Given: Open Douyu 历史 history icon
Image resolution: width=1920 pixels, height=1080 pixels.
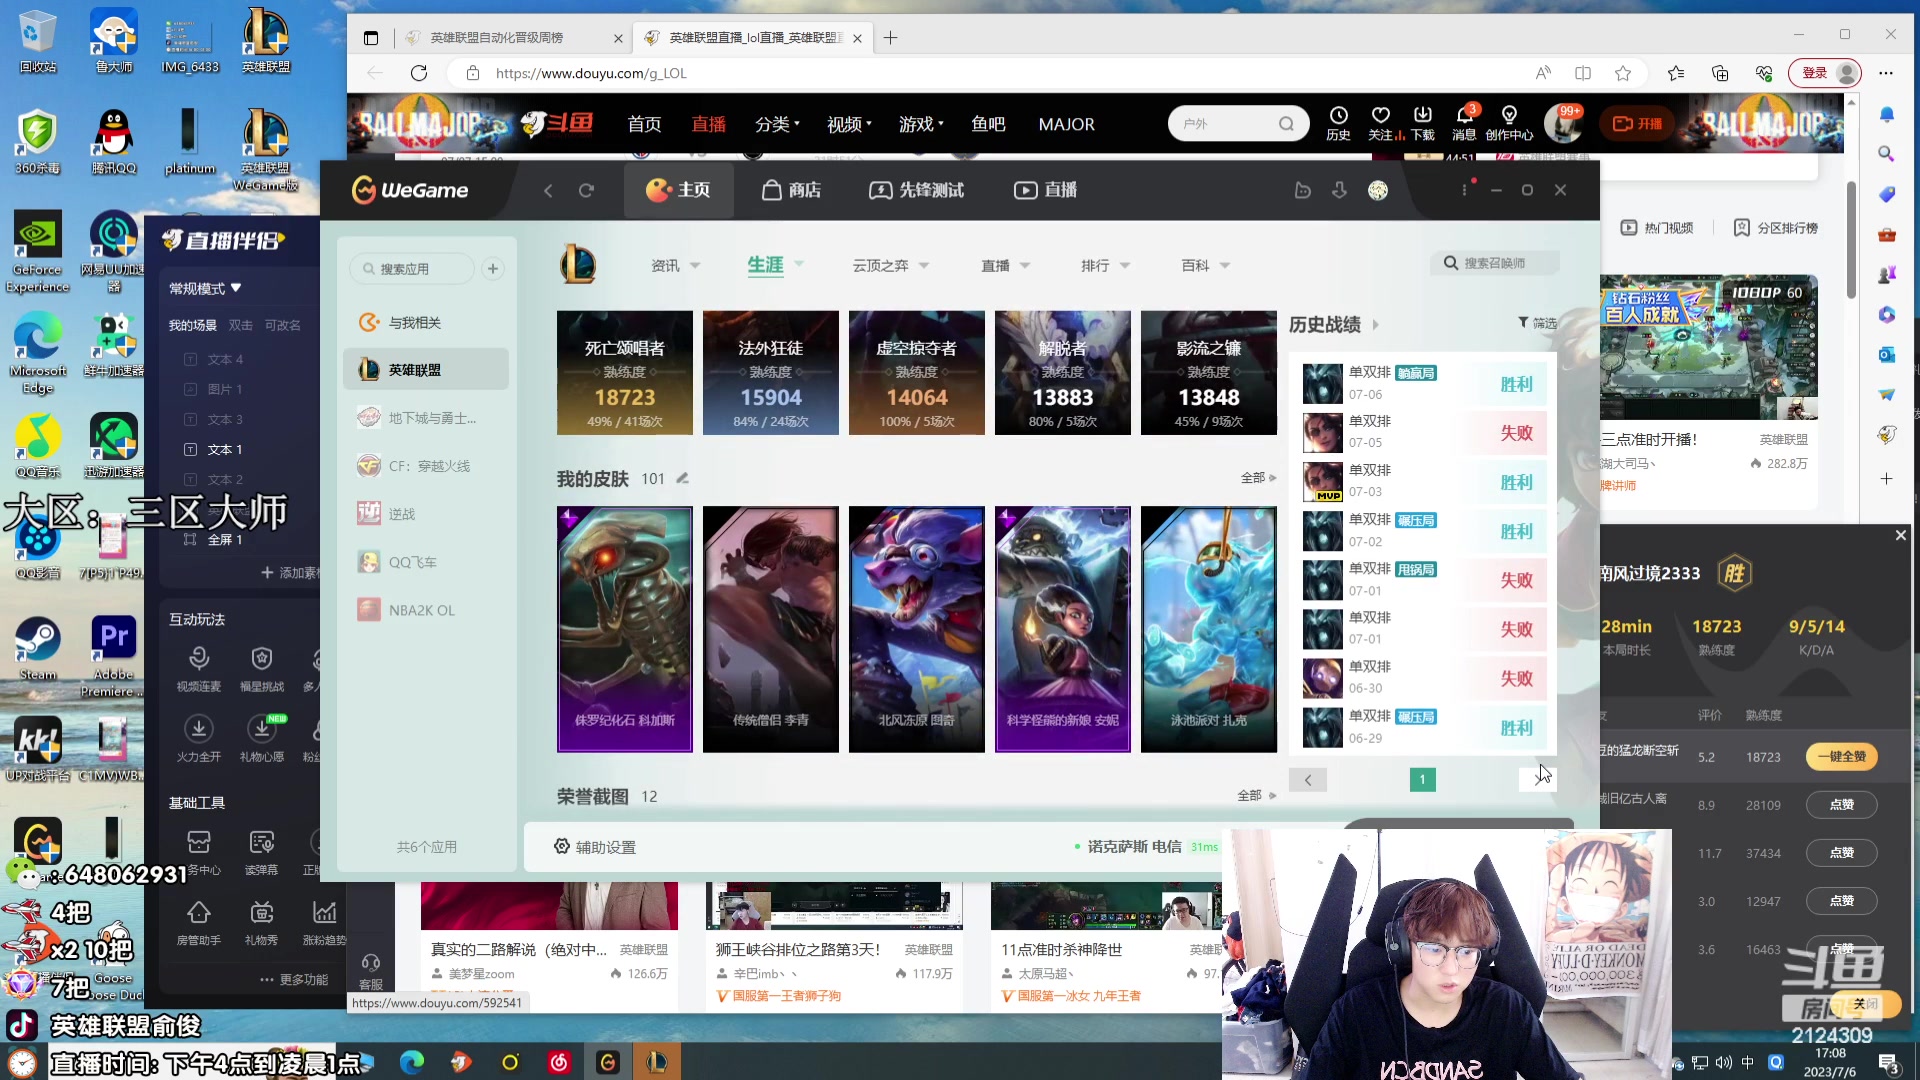Looking at the screenshot, I should [x=1338, y=123].
